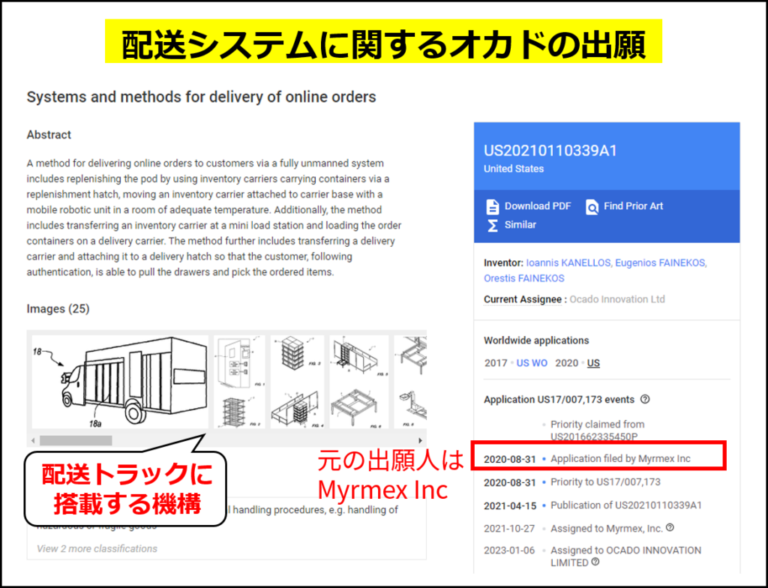The width and height of the screenshot is (768, 588).
Task: Click the Current Assignee label
Action: pos(523,299)
